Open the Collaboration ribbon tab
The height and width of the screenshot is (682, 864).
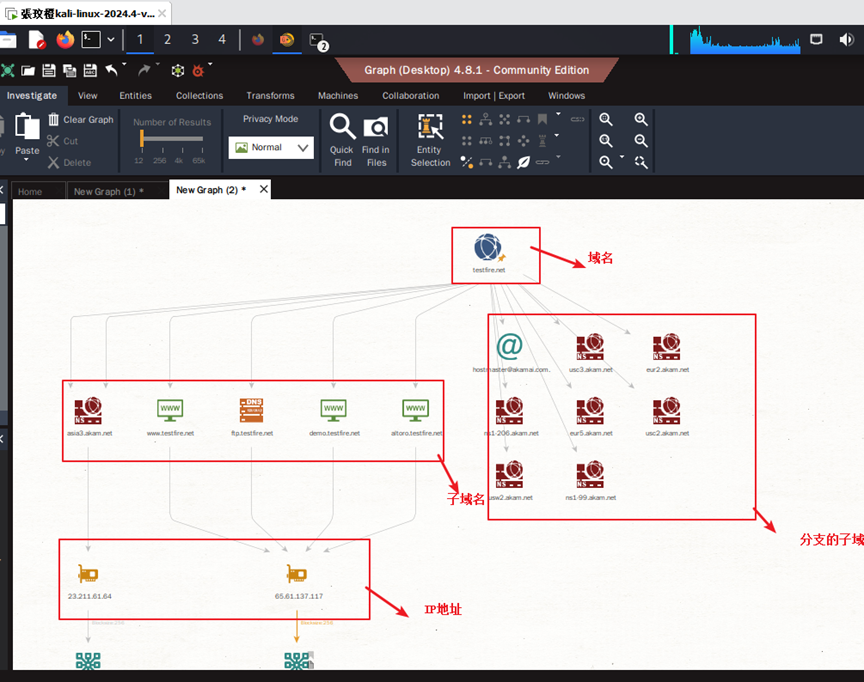(411, 95)
